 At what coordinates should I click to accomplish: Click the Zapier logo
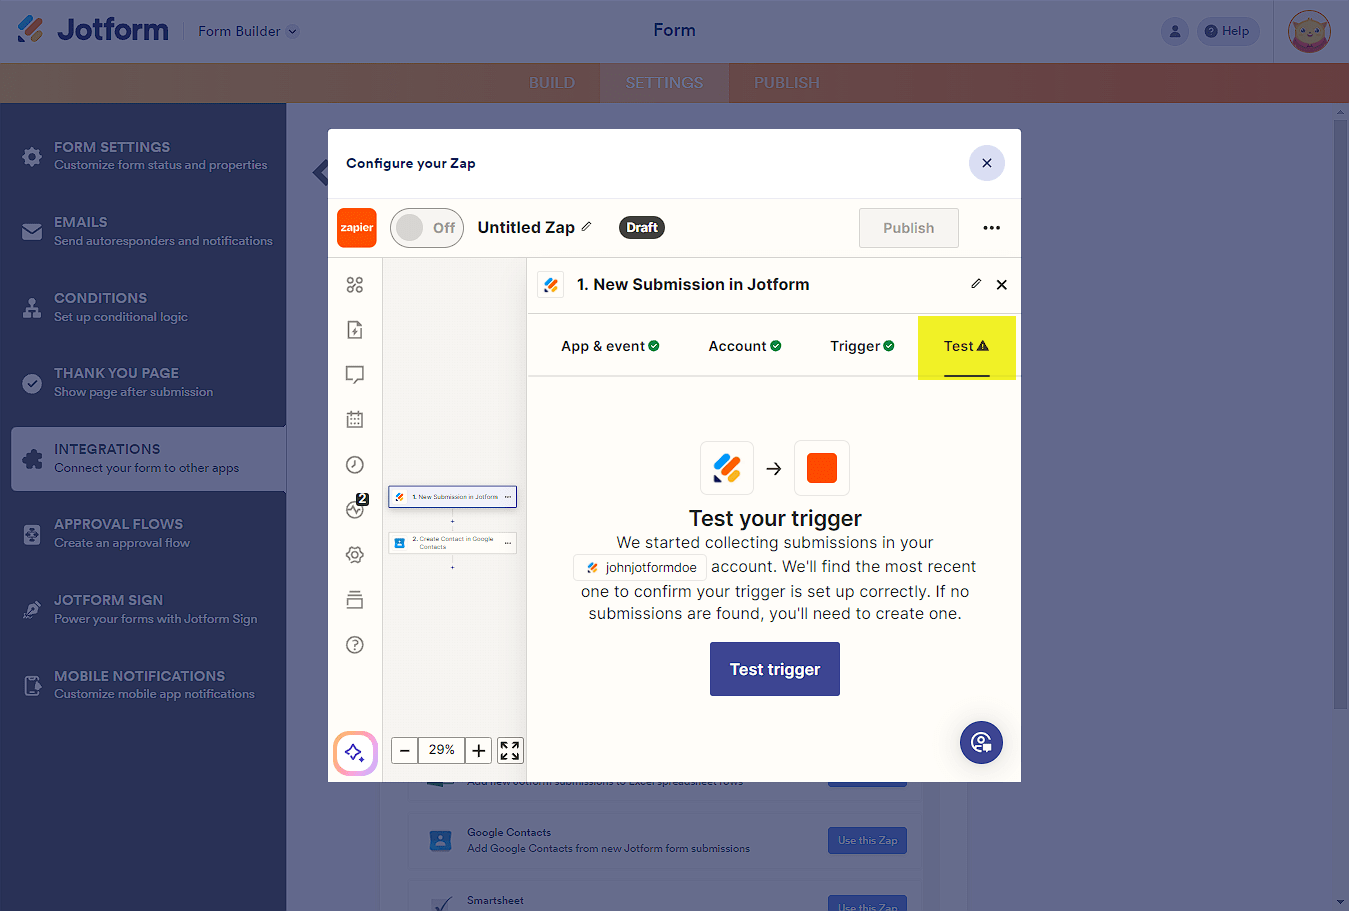coord(357,228)
